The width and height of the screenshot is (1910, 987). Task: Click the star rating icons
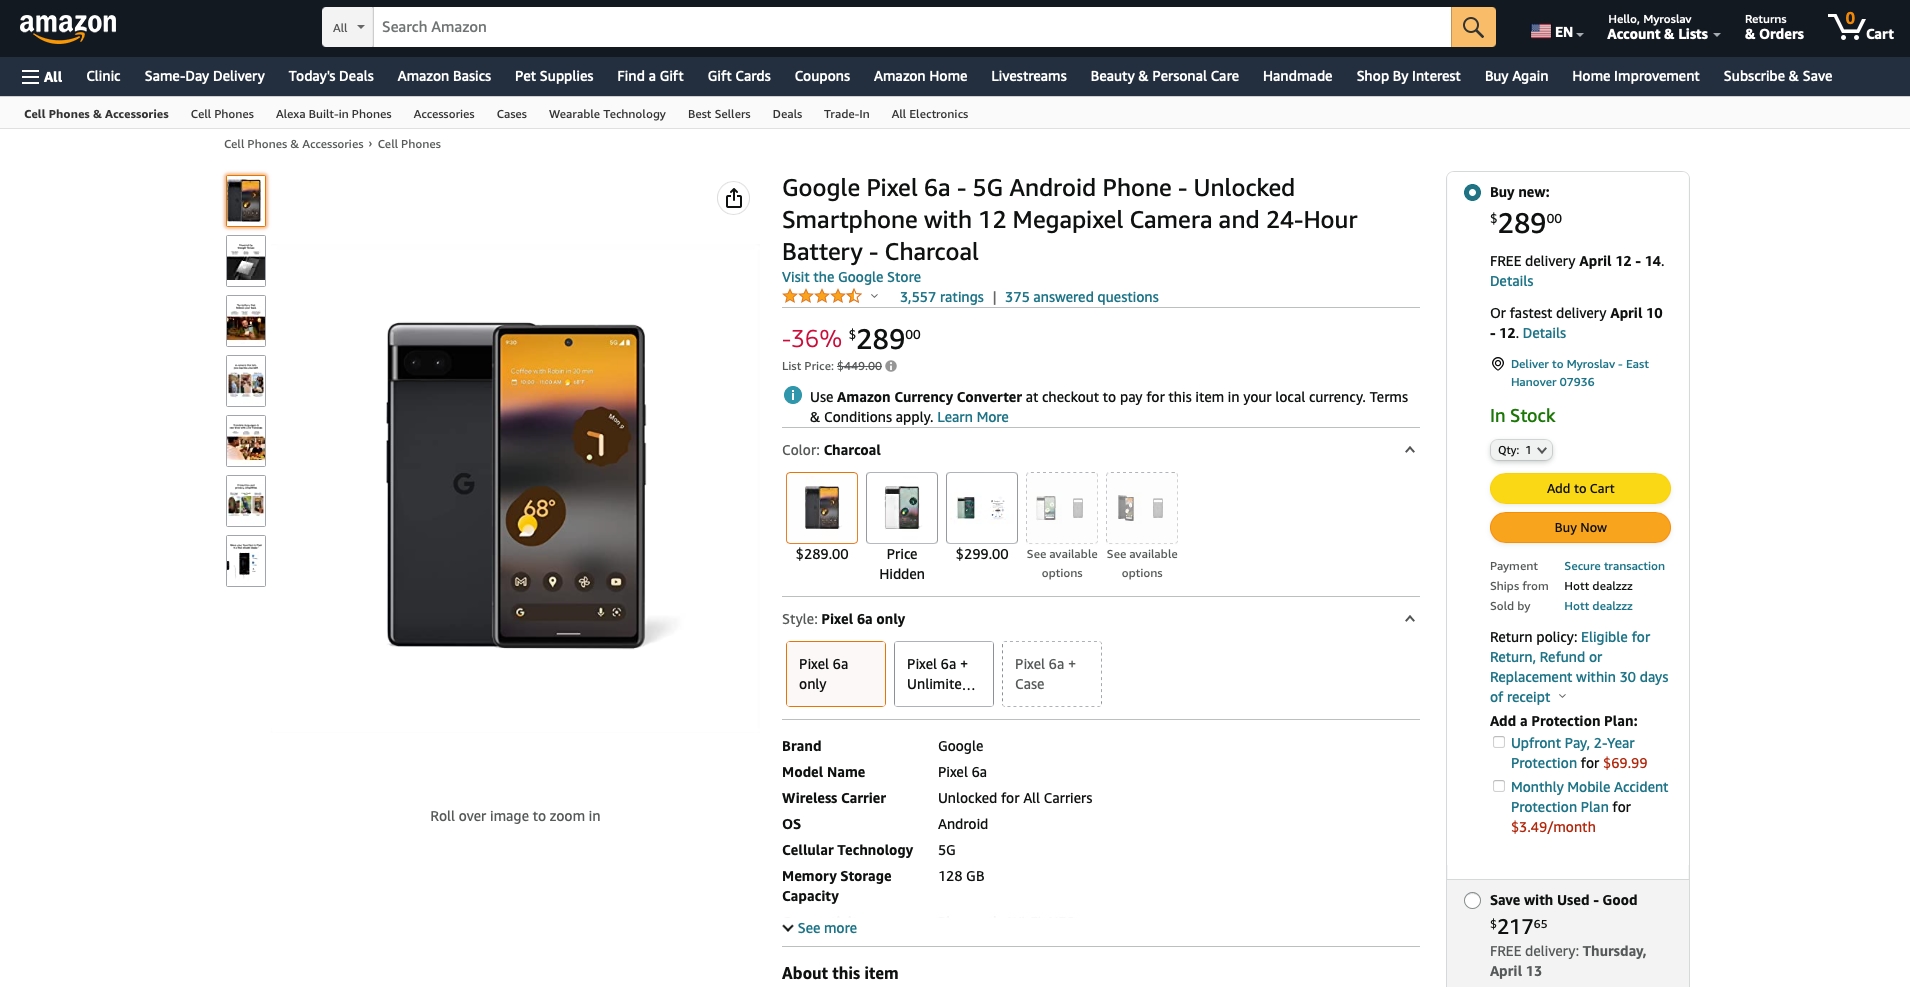coord(821,296)
